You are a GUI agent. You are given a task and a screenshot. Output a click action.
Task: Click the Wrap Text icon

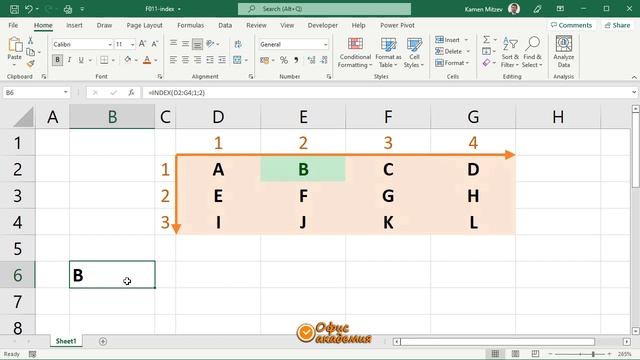(238, 44)
